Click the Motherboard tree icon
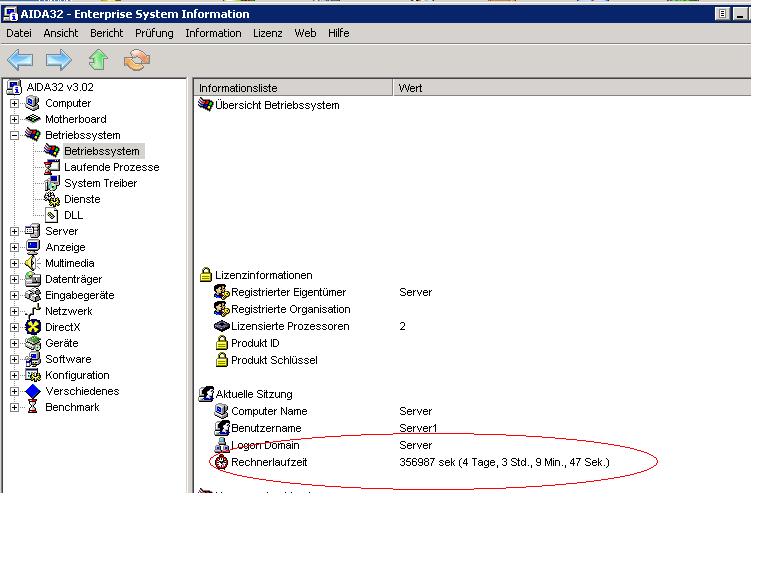This screenshot has width=768, height=576. pyautogui.click(x=33, y=119)
